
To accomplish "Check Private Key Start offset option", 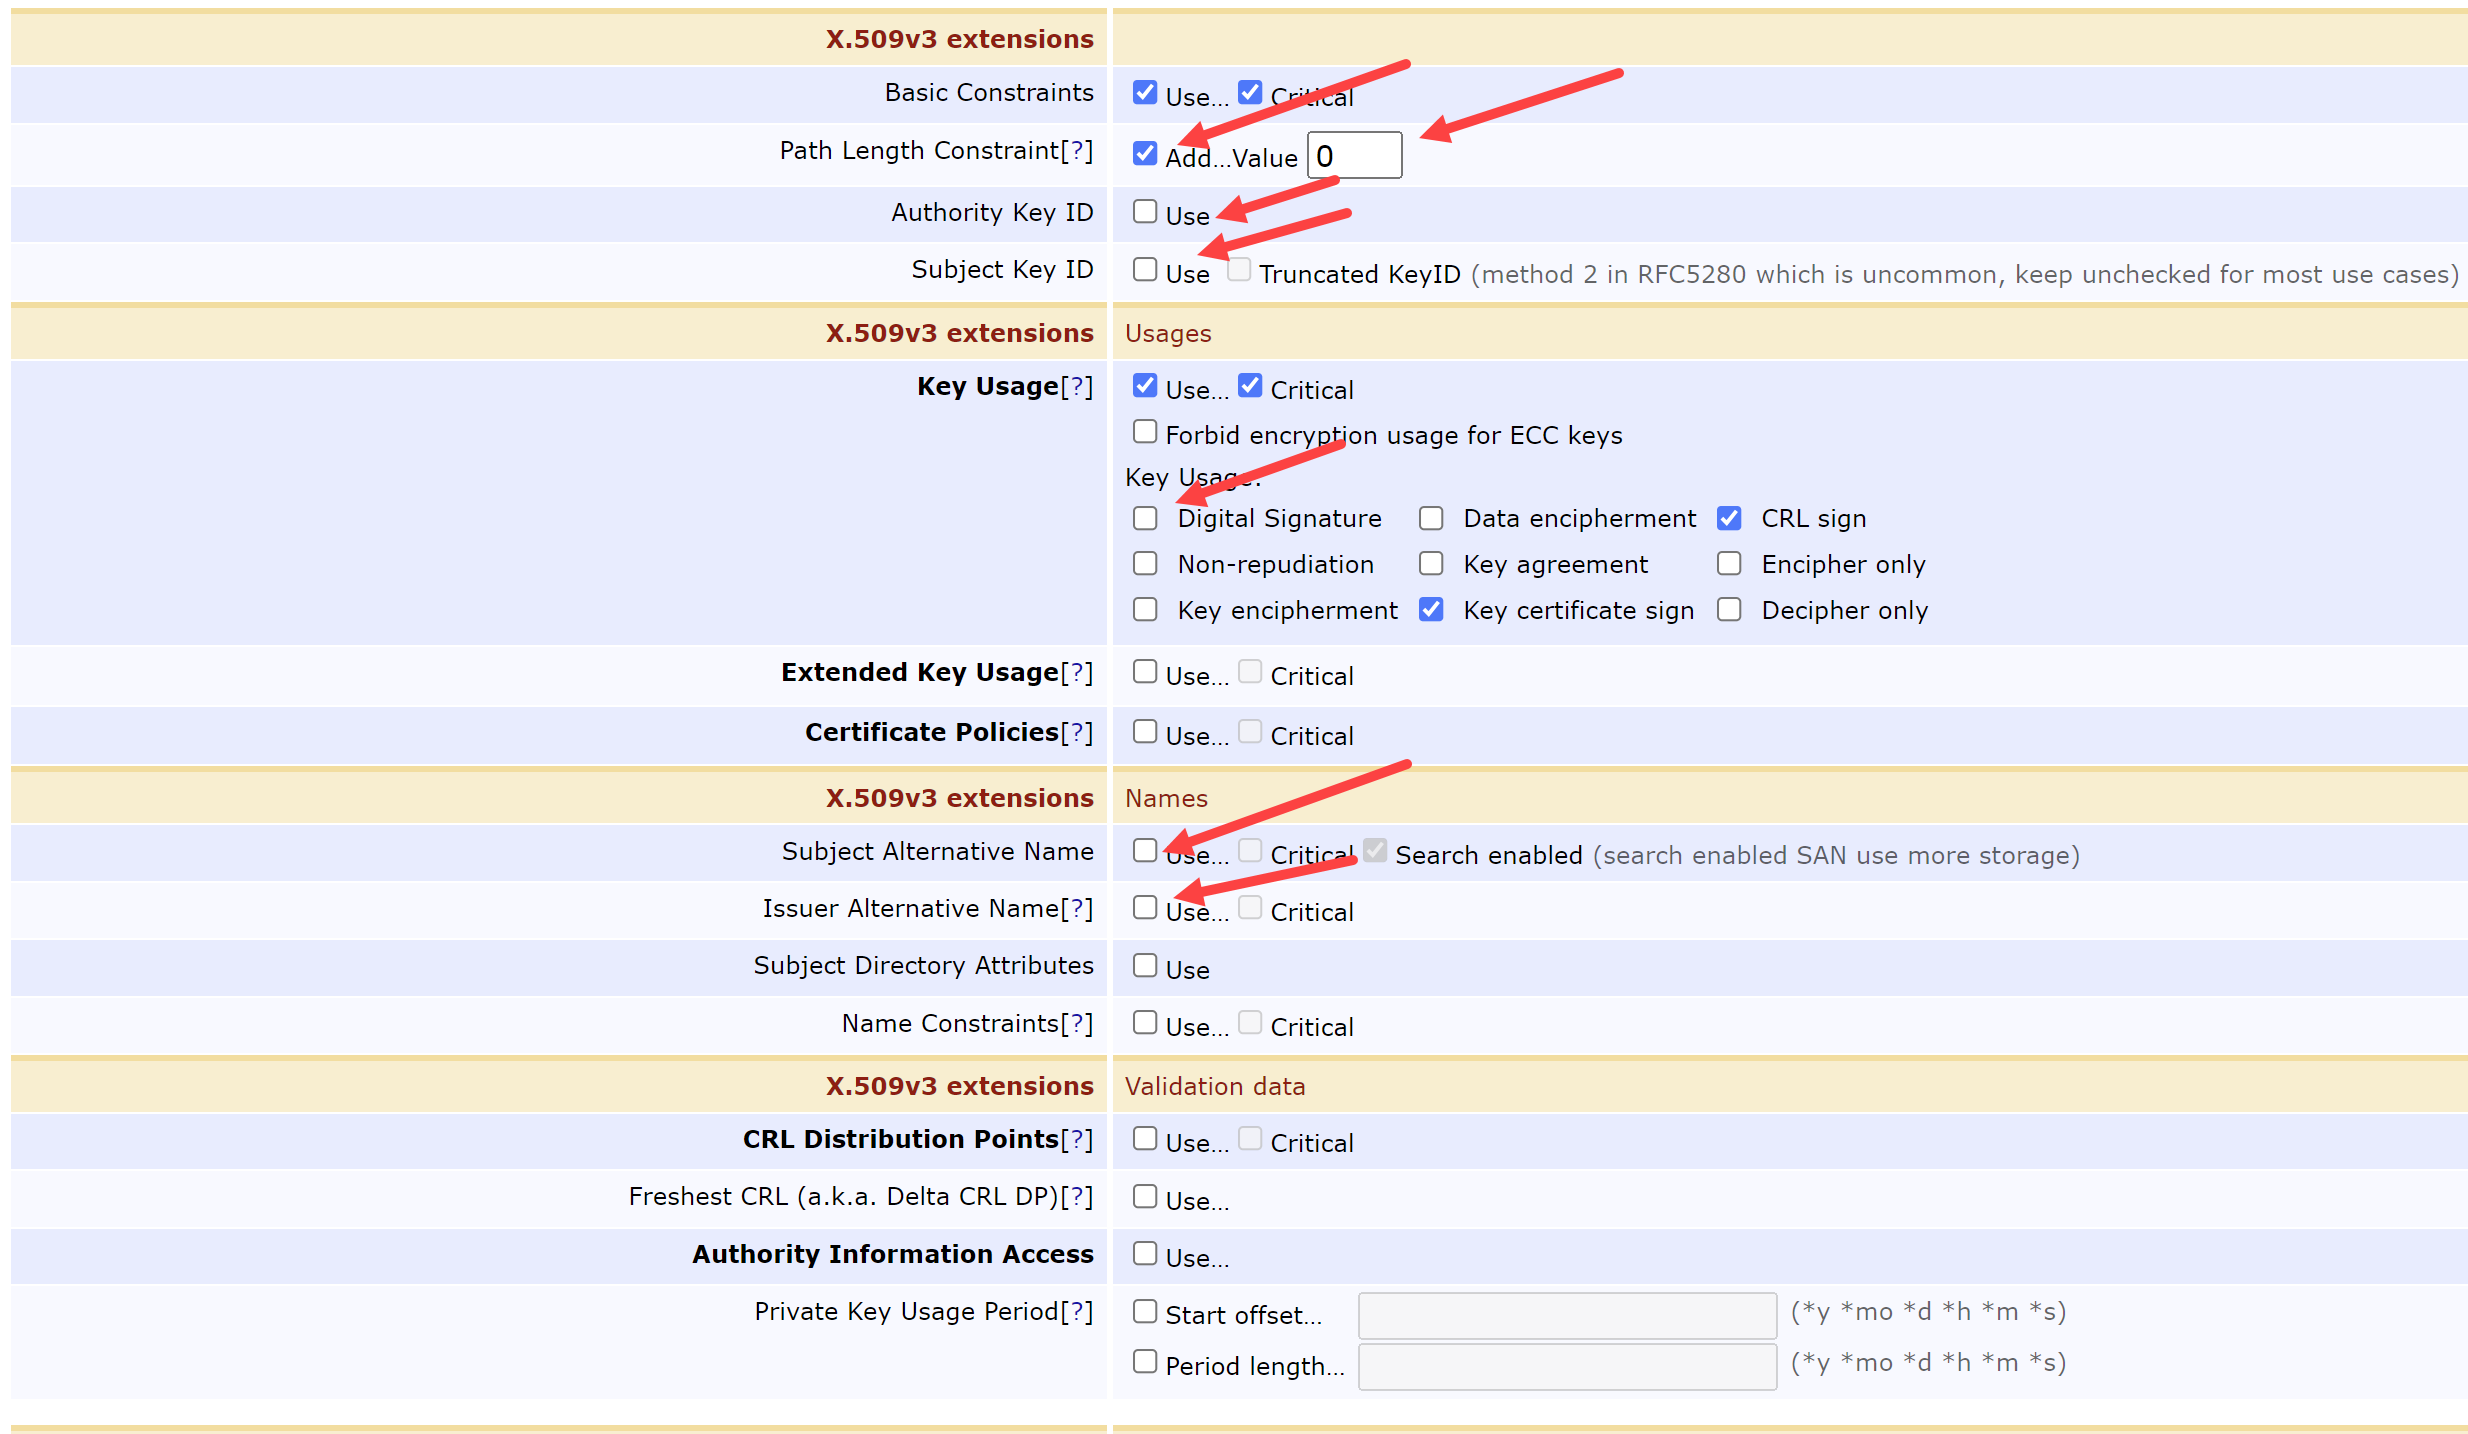I will coord(1145,1311).
